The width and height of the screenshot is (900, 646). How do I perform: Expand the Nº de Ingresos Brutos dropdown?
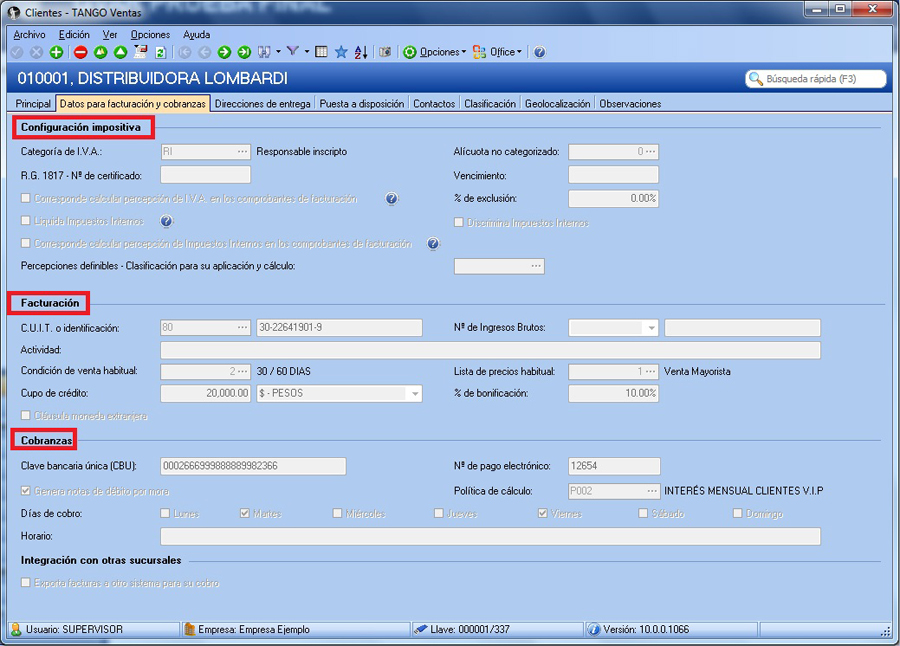pos(651,328)
